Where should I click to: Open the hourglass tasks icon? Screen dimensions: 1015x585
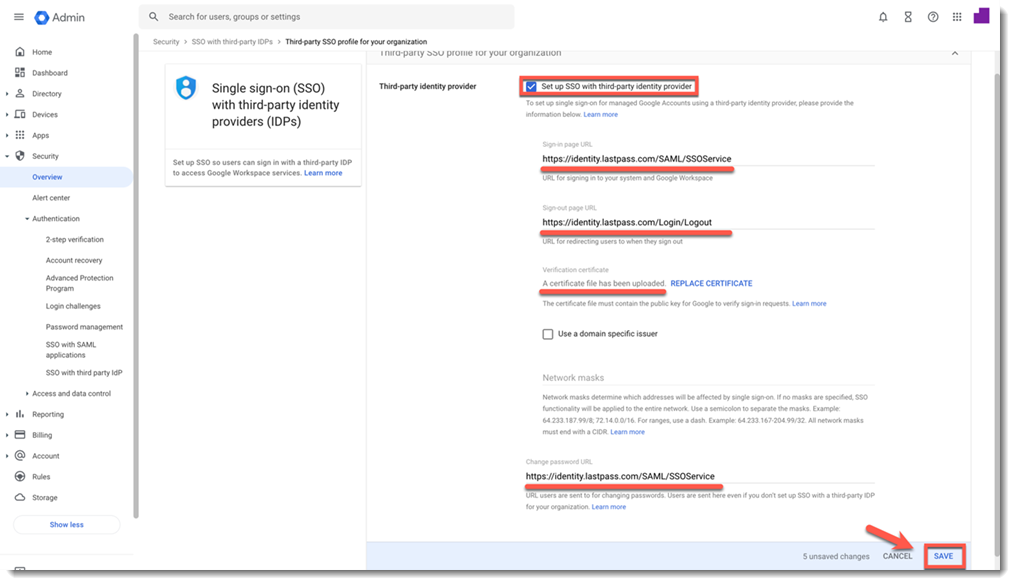[x=908, y=17]
